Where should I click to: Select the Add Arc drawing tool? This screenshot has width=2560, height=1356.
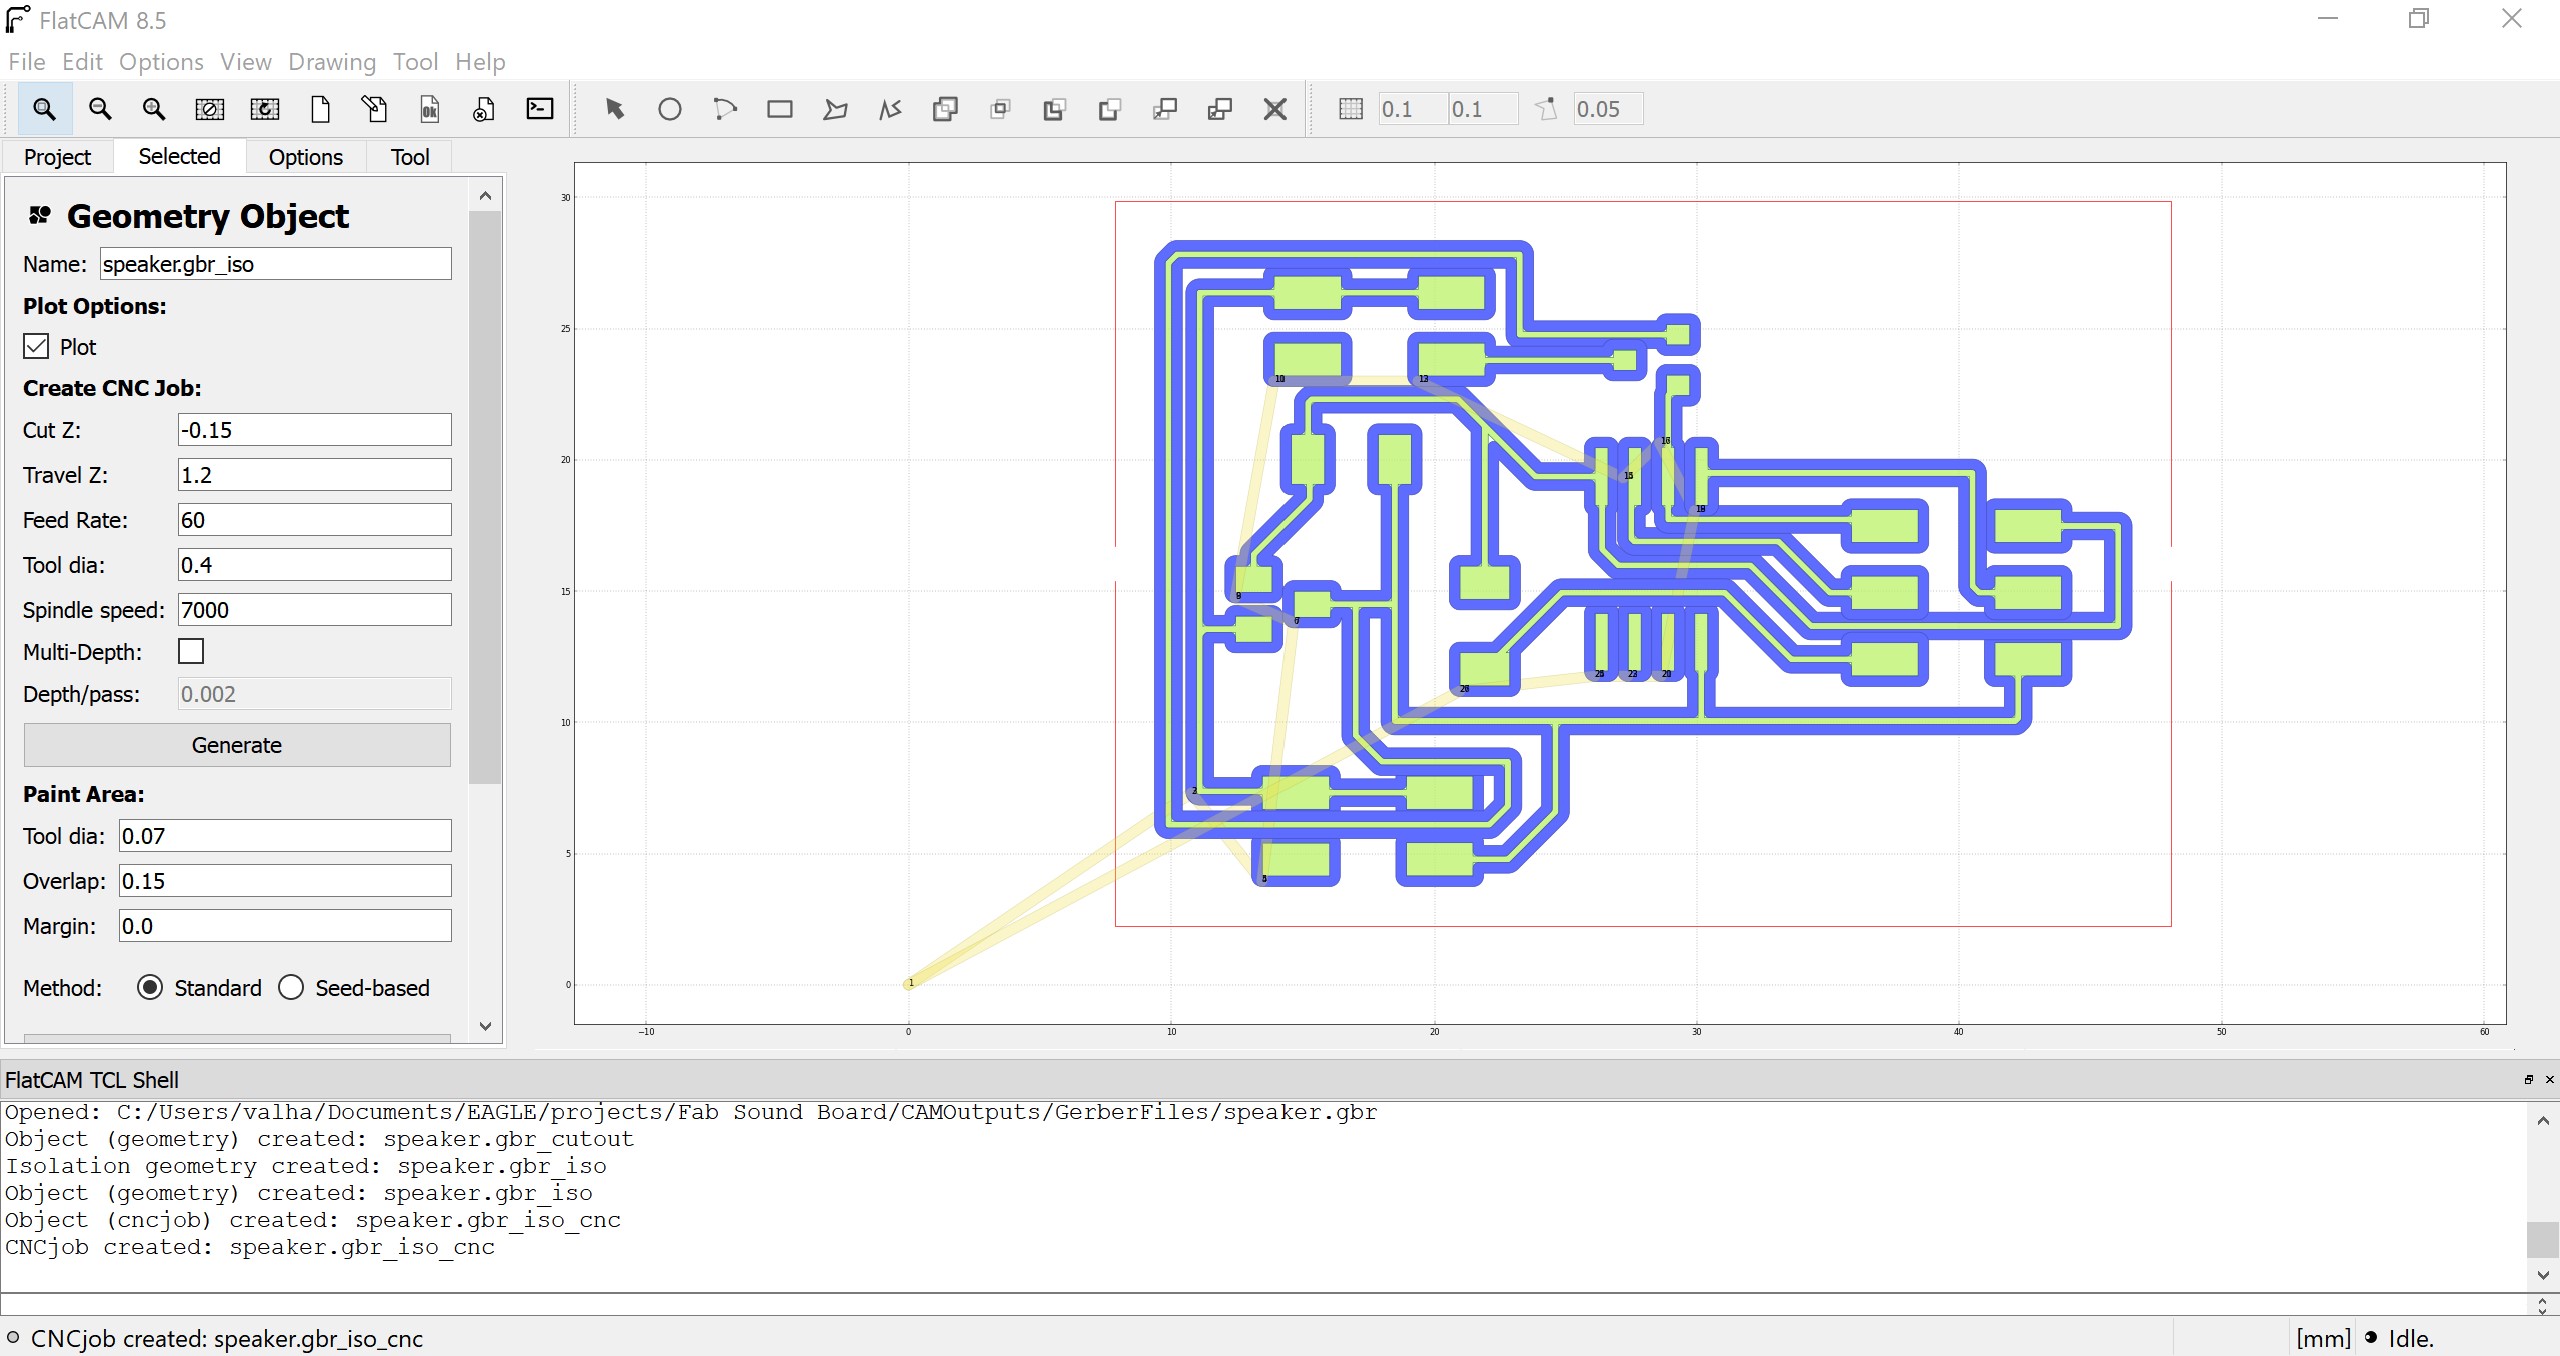[x=725, y=109]
